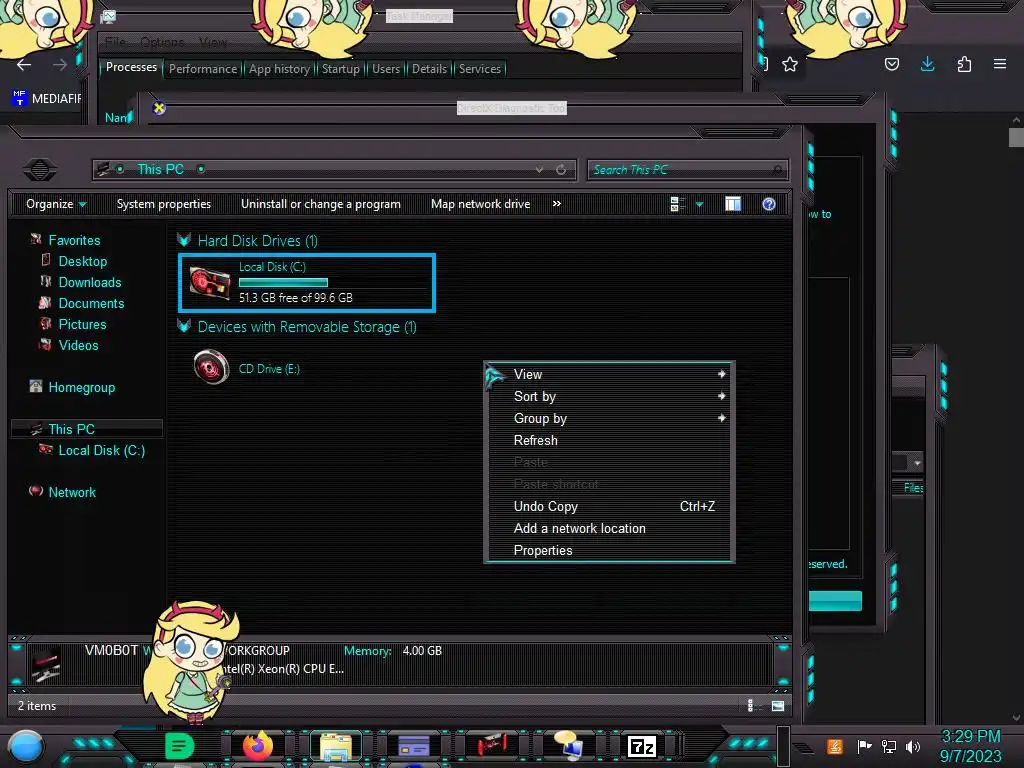
Task: Open 7-Zip from the taskbar
Action: tap(642, 746)
